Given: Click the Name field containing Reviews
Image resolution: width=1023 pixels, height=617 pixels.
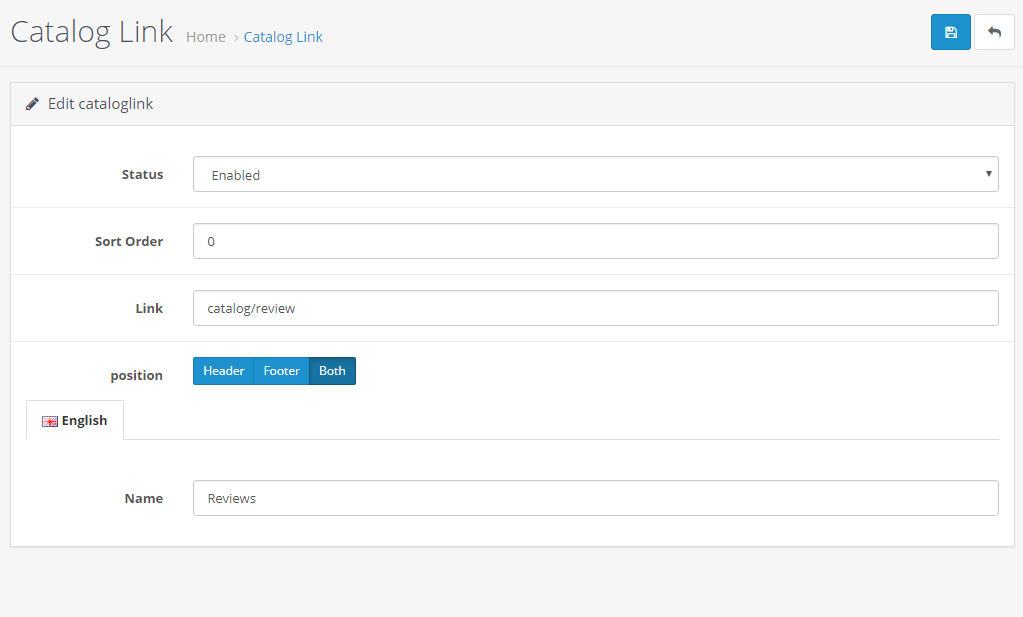Looking at the screenshot, I should [596, 498].
